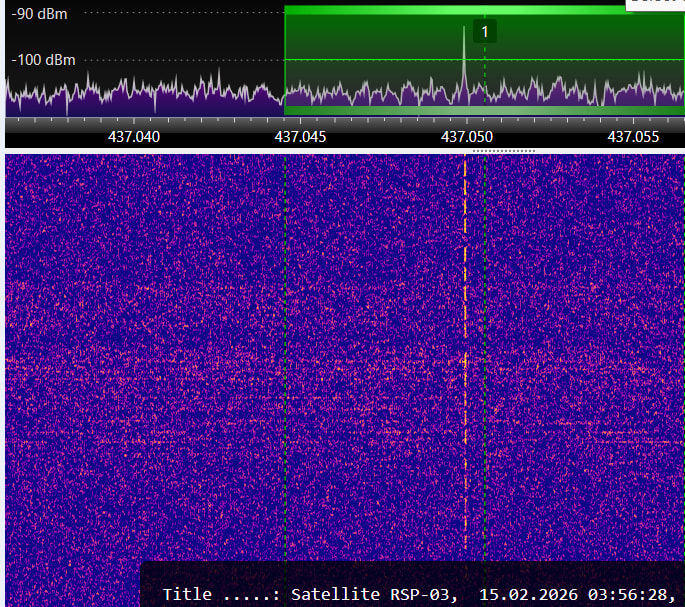Viewport: 685px width, 607px height.
Task: Select the 437.050 frequency scale label
Action: (x=468, y=136)
